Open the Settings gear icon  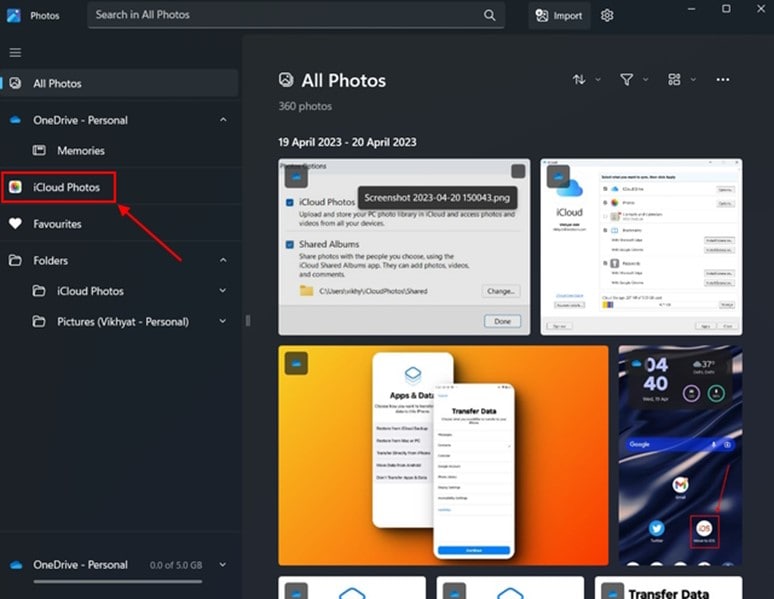point(607,15)
